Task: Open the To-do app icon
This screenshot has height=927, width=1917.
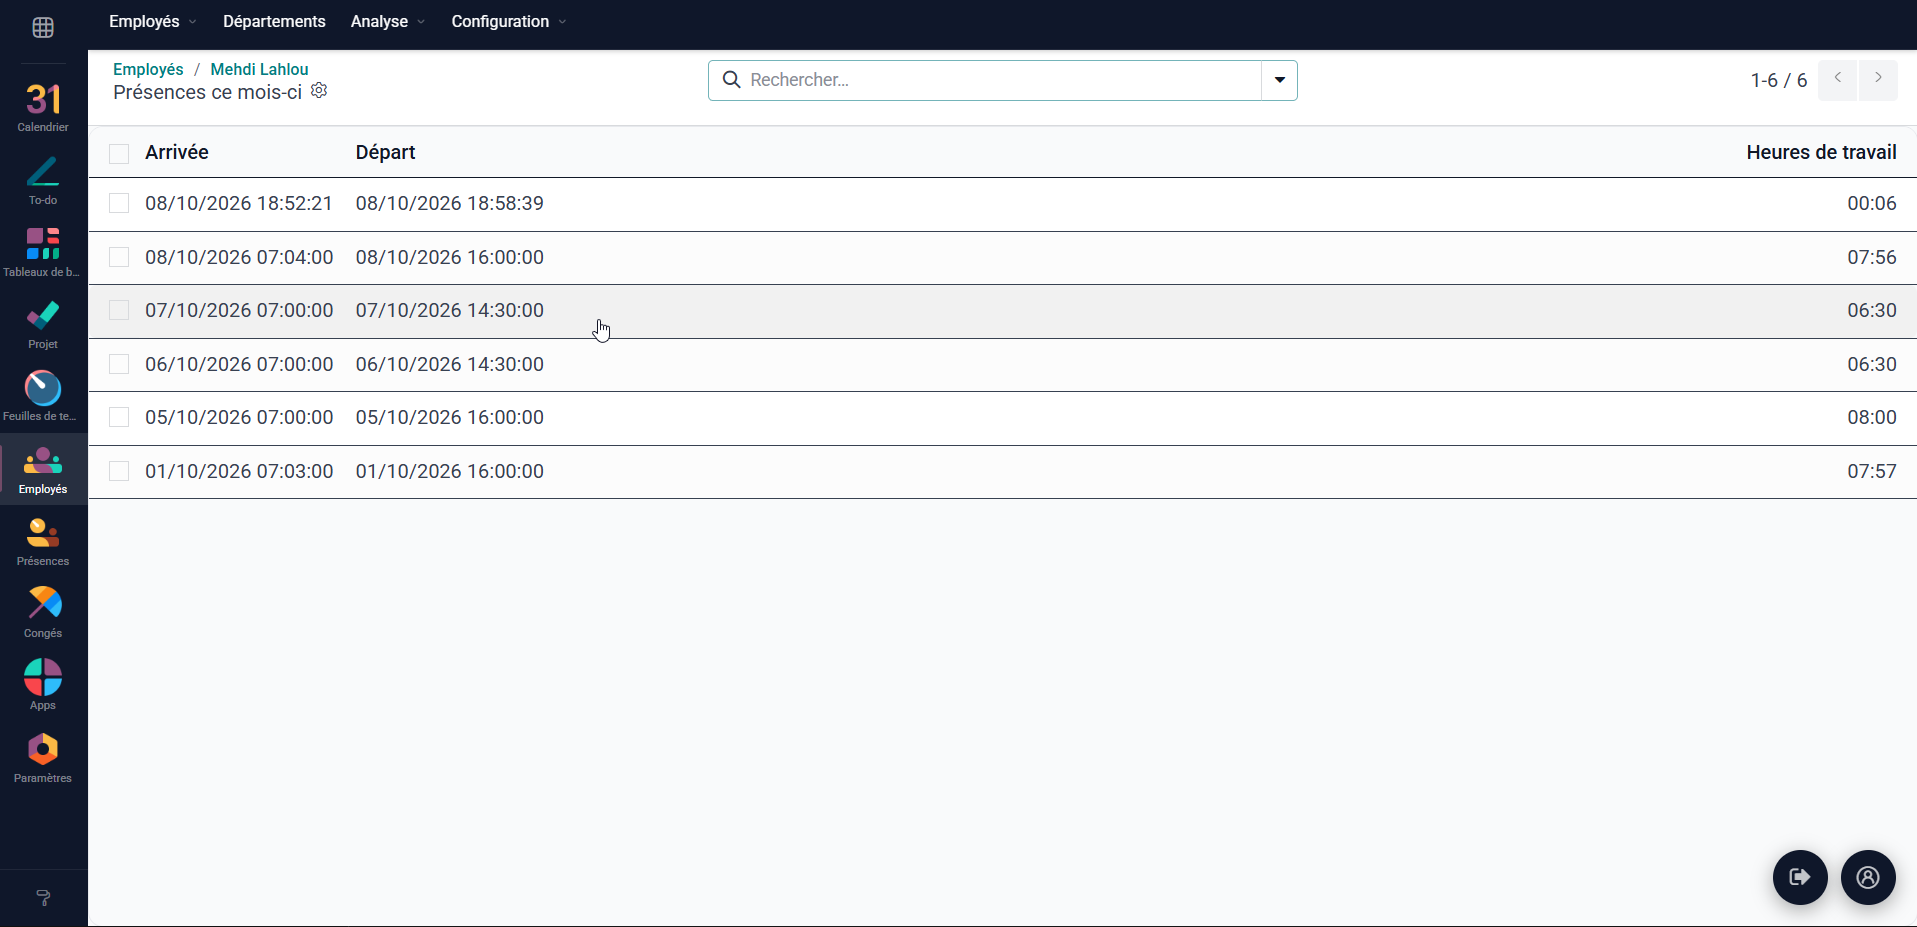Action: click(43, 180)
